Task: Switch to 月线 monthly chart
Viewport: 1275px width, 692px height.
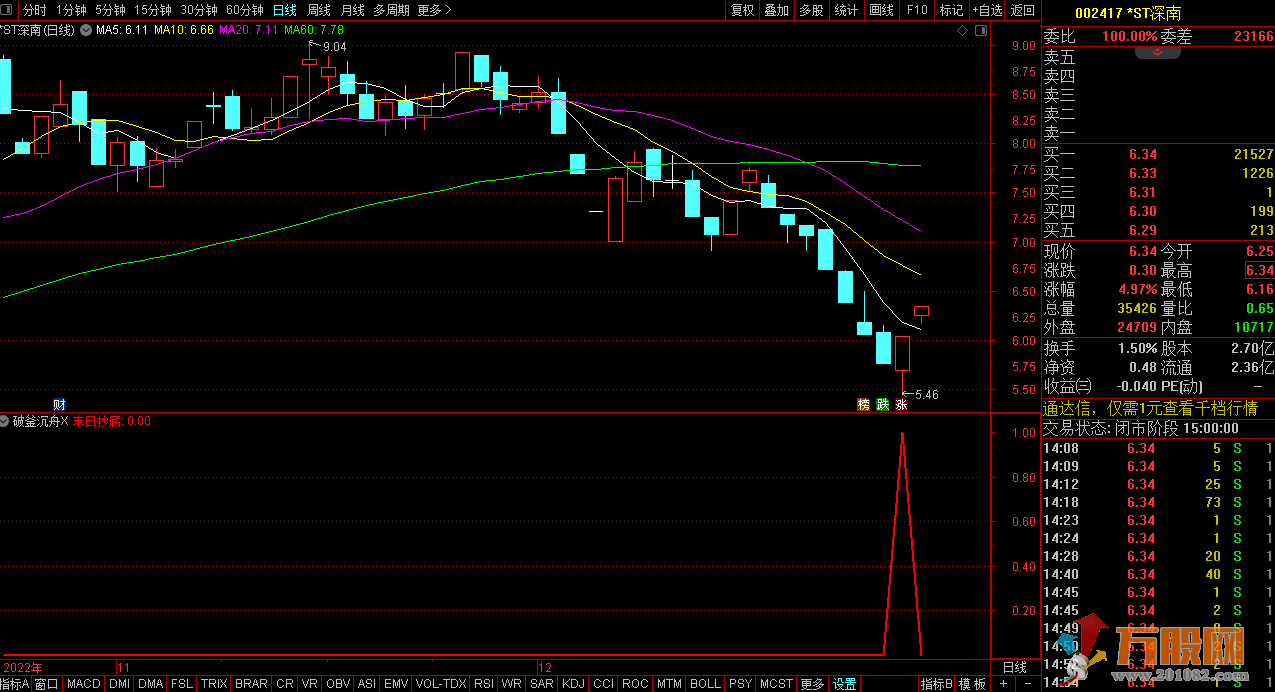Action: click(352, 10)
